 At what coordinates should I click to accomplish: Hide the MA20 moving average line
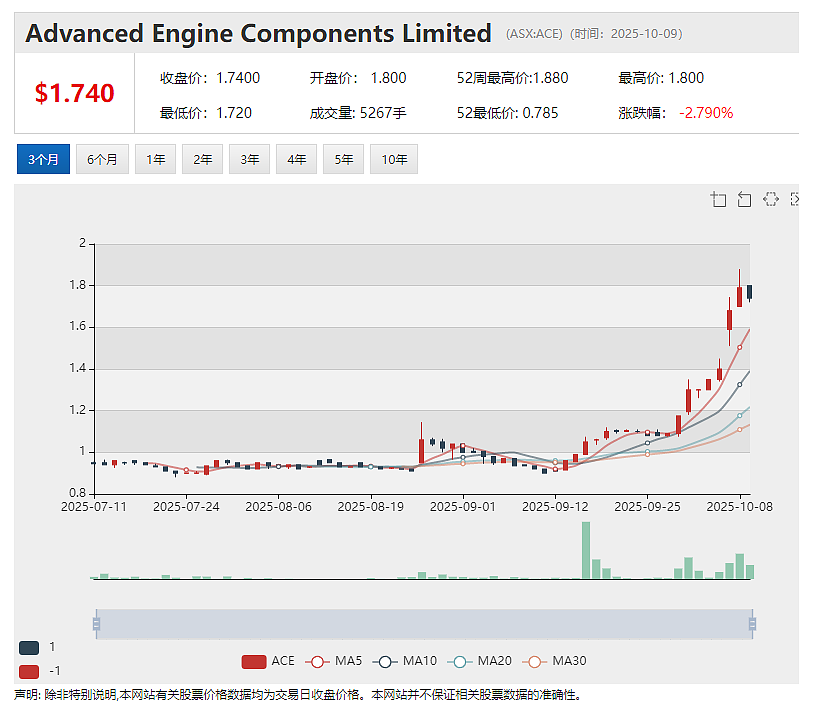[480, 661]
